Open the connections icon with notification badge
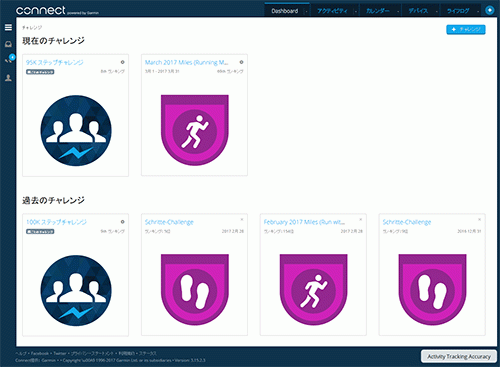Viewport: 500px width, 367px height. [x=9, y=60]
